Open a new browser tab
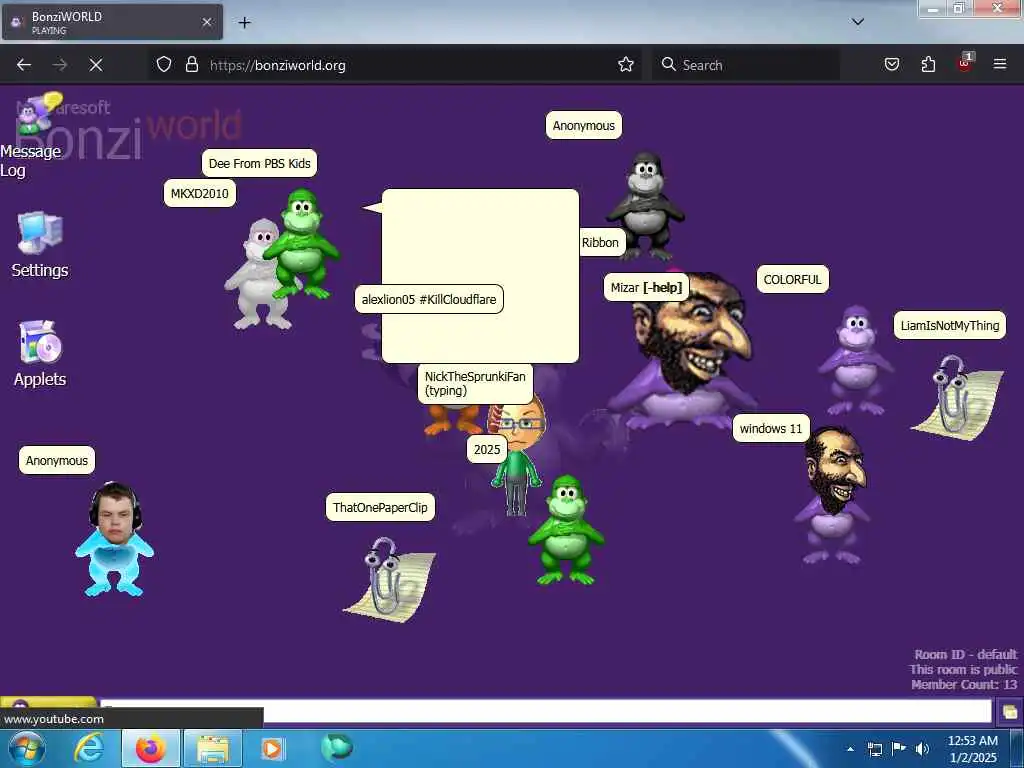The height and width of the screenshot is (768, 1024). pos(244,23)
